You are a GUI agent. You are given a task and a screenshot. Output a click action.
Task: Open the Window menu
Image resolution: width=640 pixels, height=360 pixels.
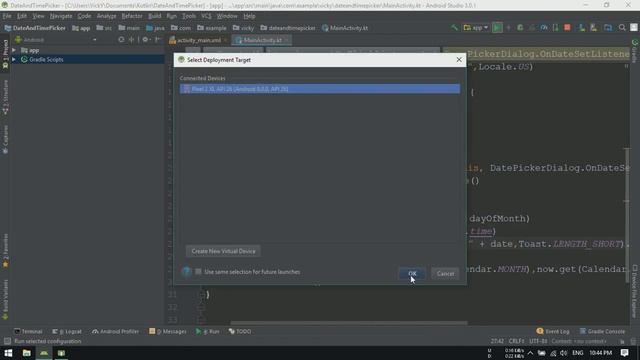coord(227,16)
